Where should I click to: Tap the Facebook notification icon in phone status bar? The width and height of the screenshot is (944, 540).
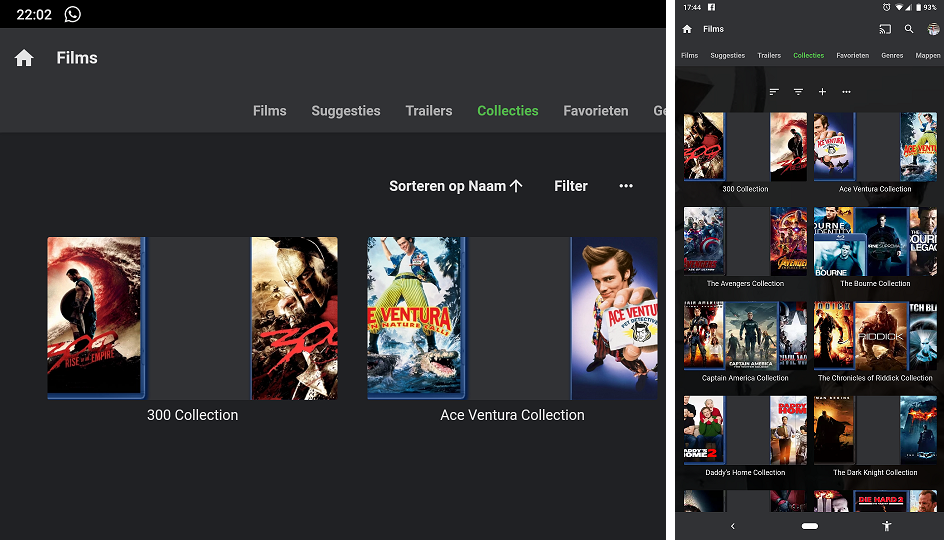coord(711,7)
